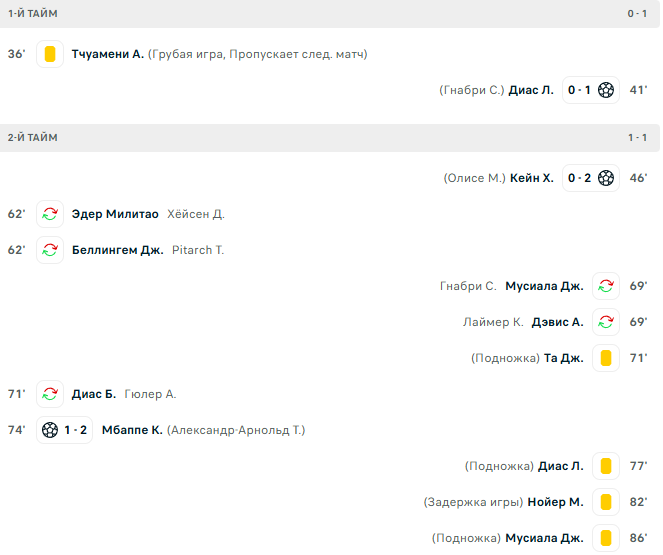Viewport: 663px width, 555px height.
Task: Click yellow card icon for Нойер М.
Action: click(x=605, y=502)
